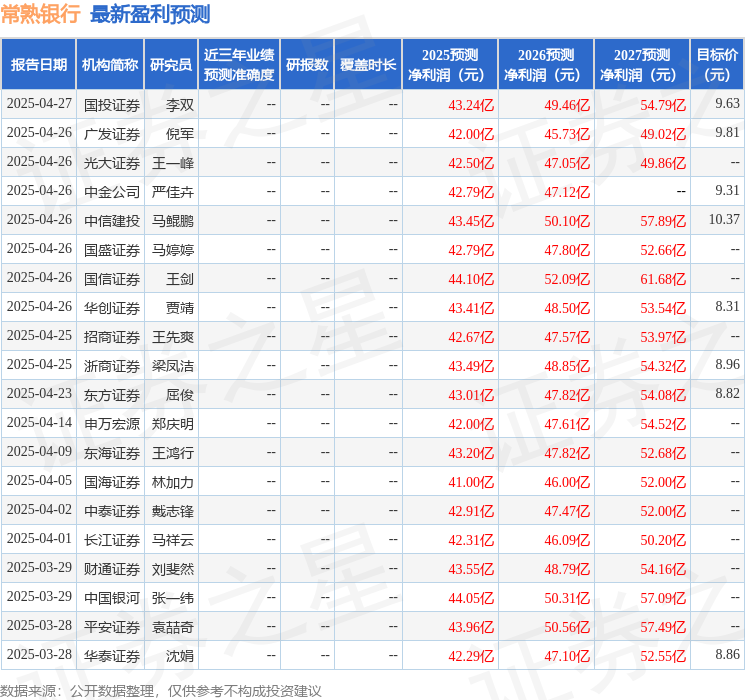Click the 目标价 column header
The width and height of the screenshot is (745, 700).
click(x=717, y=65)
